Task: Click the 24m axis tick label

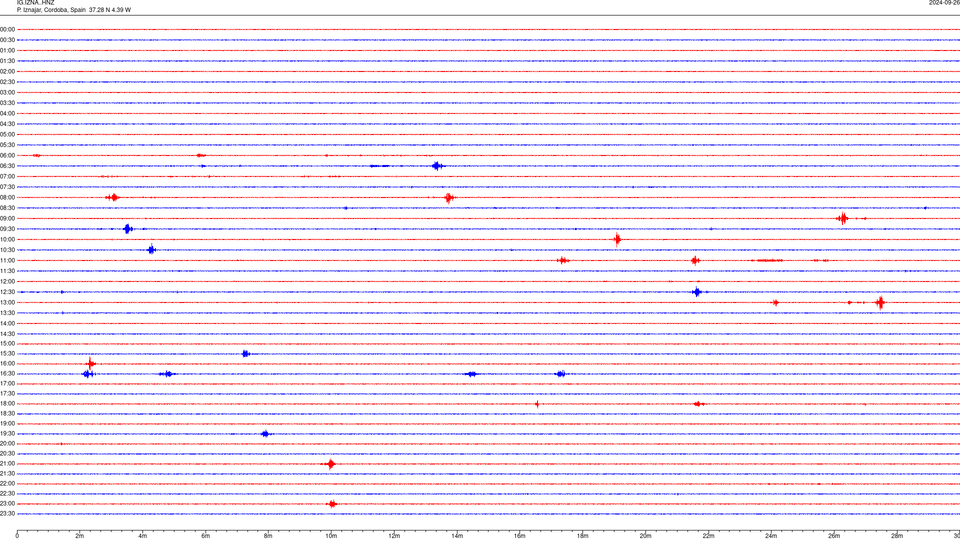Action: (x=771, y=536)
